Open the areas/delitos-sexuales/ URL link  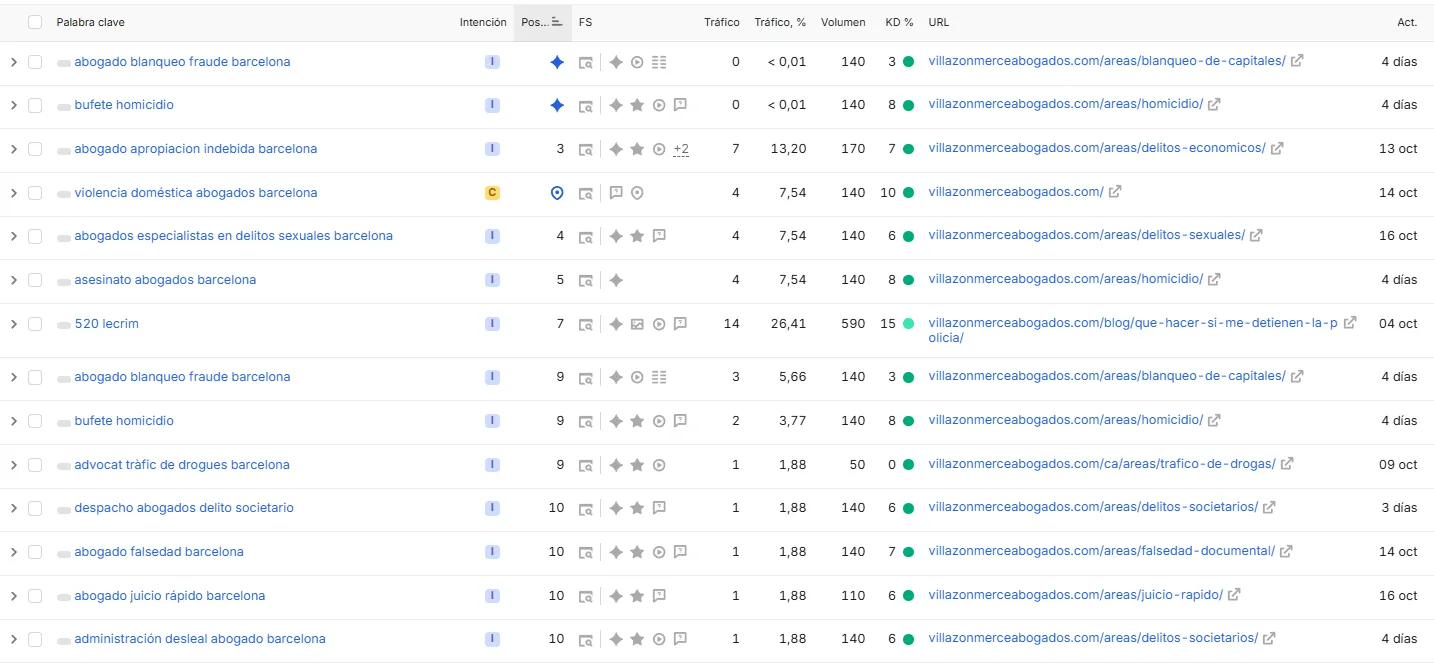1087,235
